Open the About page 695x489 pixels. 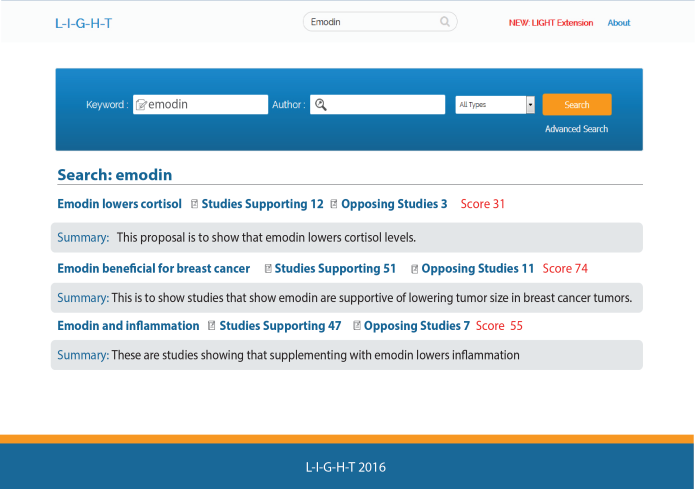[x=618, y=23]
